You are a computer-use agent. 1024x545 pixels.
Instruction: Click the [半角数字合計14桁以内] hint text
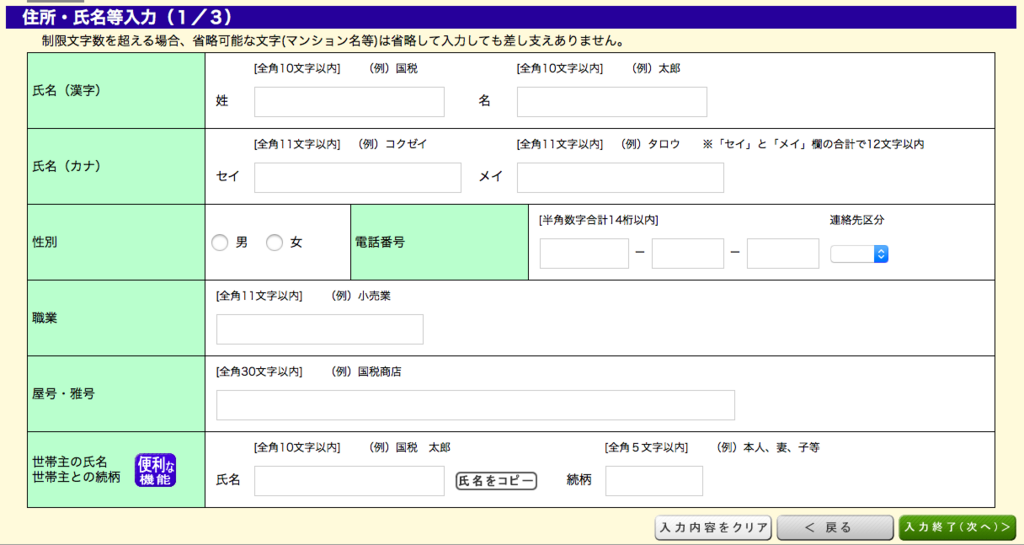point(598,220)
